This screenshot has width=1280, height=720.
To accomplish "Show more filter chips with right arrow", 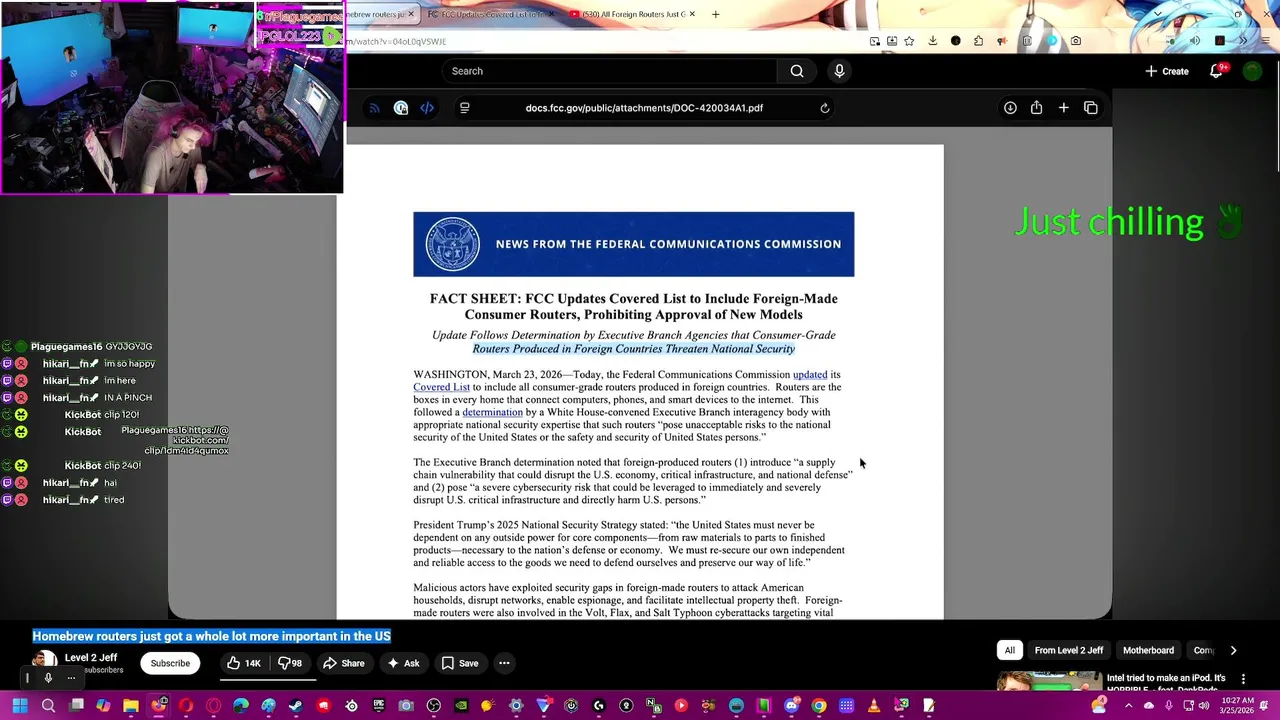I will 1233,650.
